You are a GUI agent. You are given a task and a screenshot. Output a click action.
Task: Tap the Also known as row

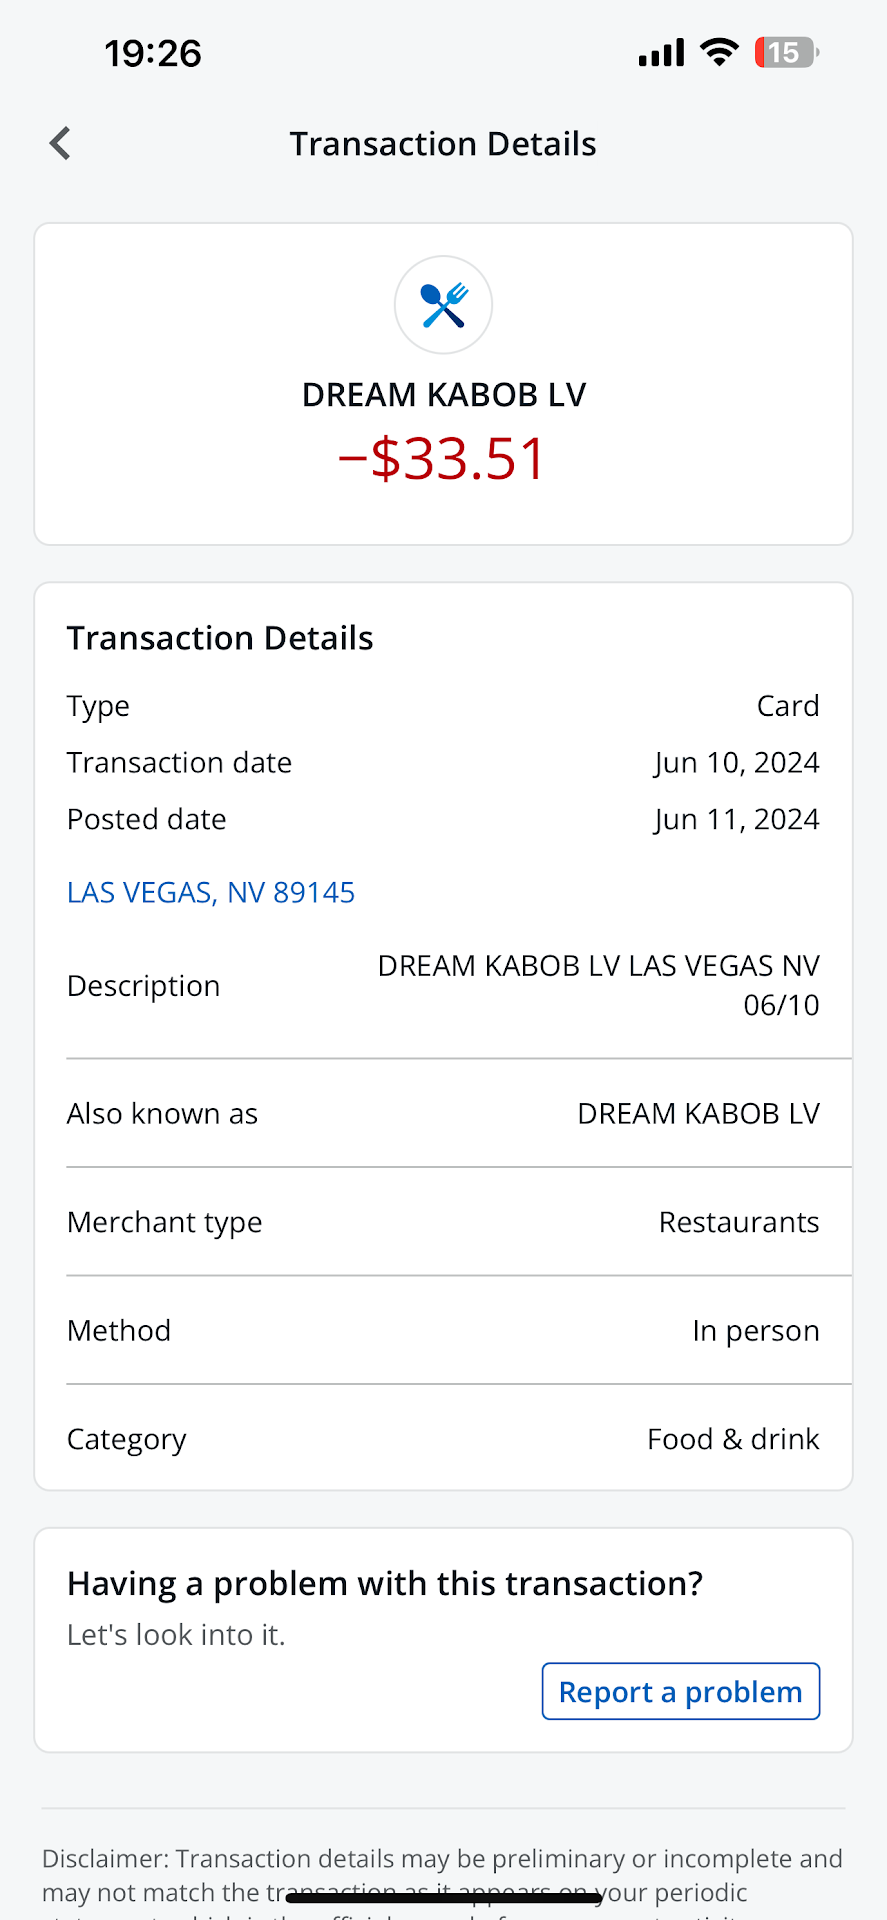pyautogui.click(x=443, y=1114)
